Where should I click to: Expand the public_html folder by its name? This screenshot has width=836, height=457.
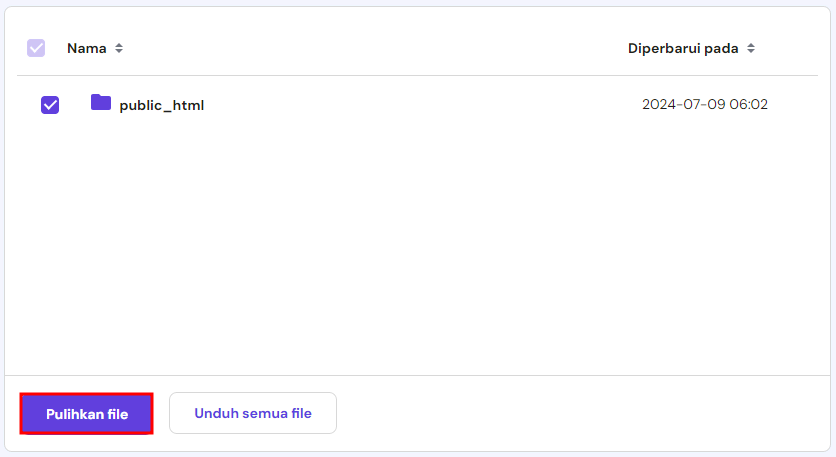161,105
